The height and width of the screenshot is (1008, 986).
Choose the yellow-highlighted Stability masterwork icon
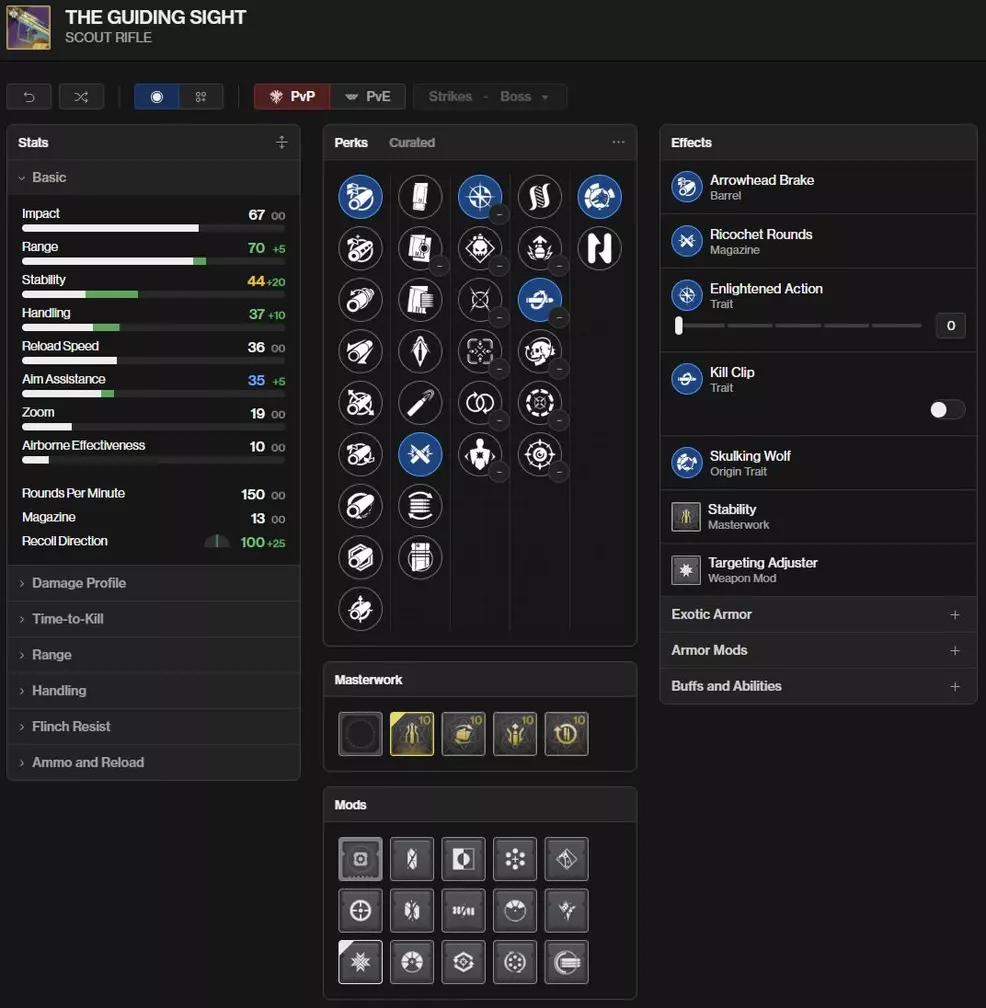tap(412, 734)
